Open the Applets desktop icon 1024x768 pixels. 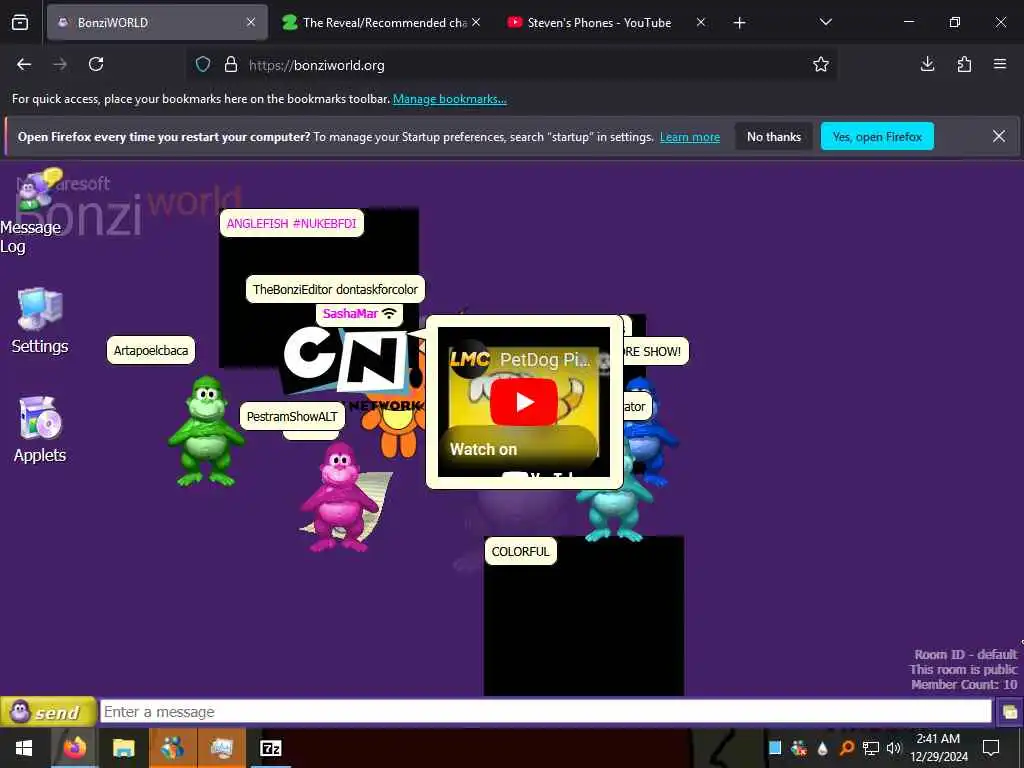(40, 430)
